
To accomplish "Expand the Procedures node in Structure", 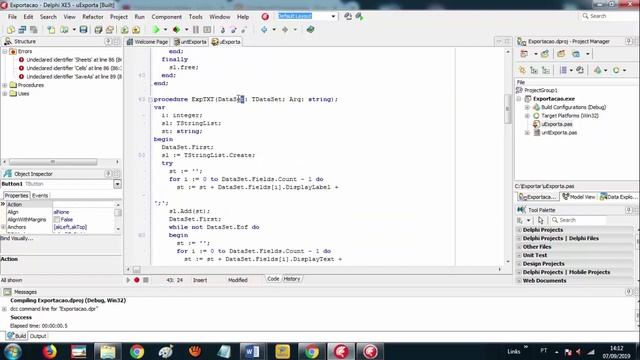I will [5, 85].
